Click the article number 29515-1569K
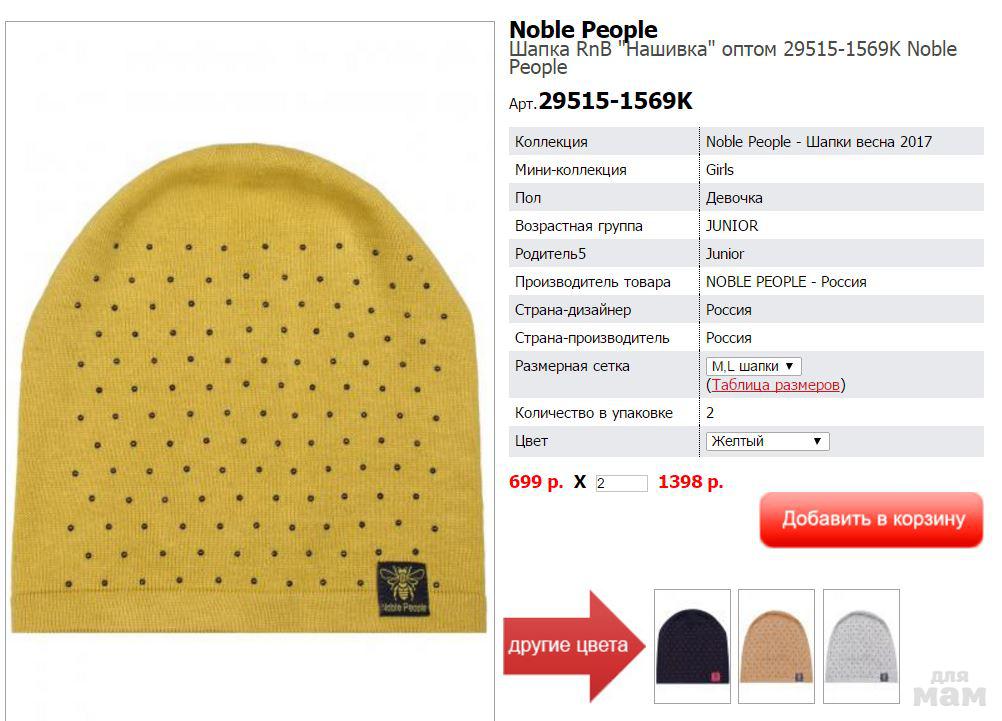Viewport: 1002px width, 721px height. click(x=615, y=102)
